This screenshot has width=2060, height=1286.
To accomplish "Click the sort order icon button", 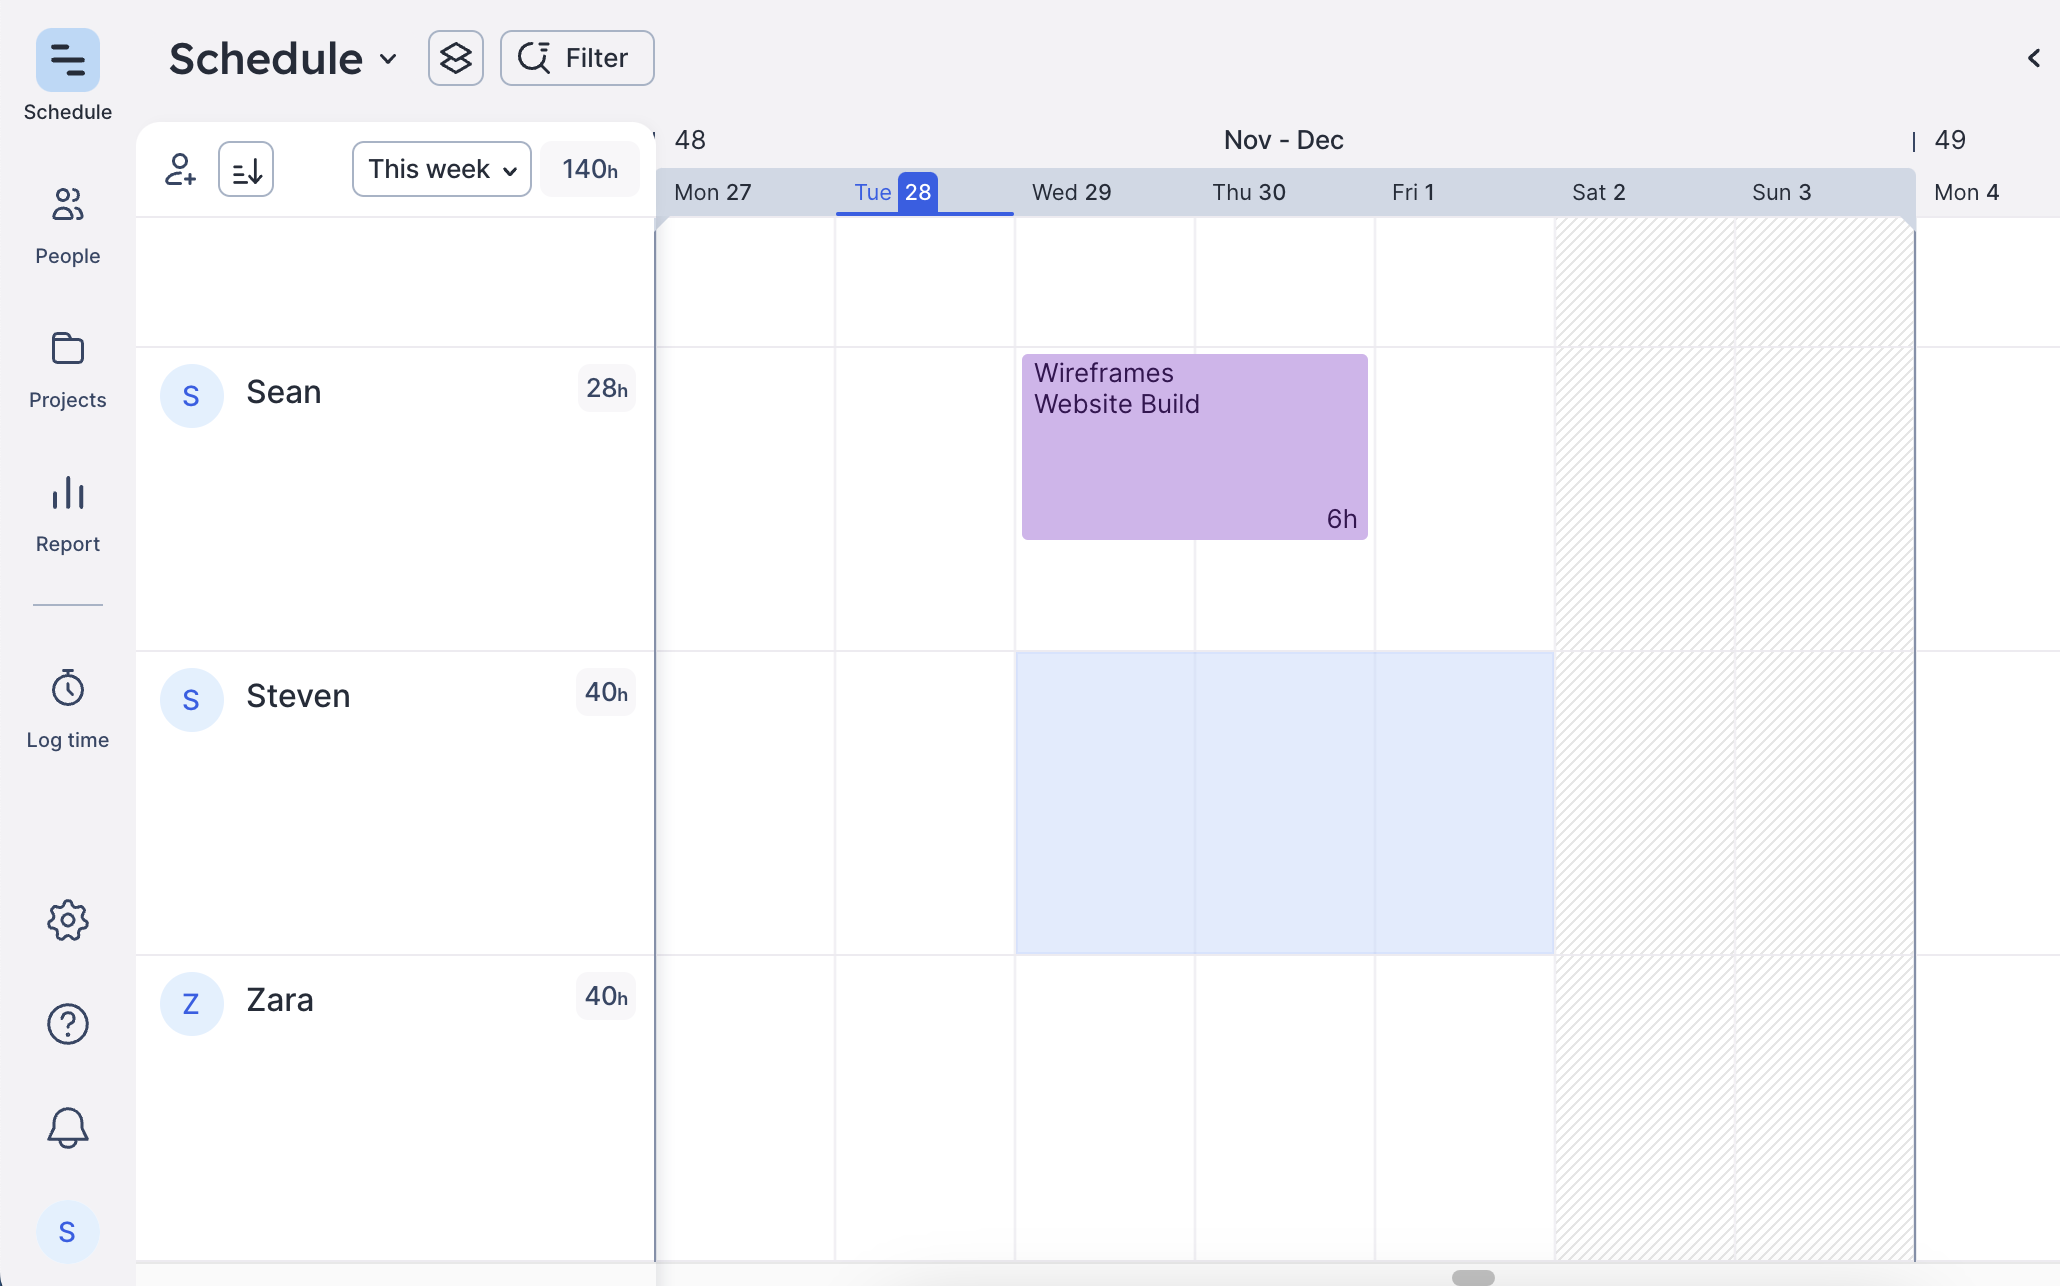I will pyautogui.click(x=246, y=169).
